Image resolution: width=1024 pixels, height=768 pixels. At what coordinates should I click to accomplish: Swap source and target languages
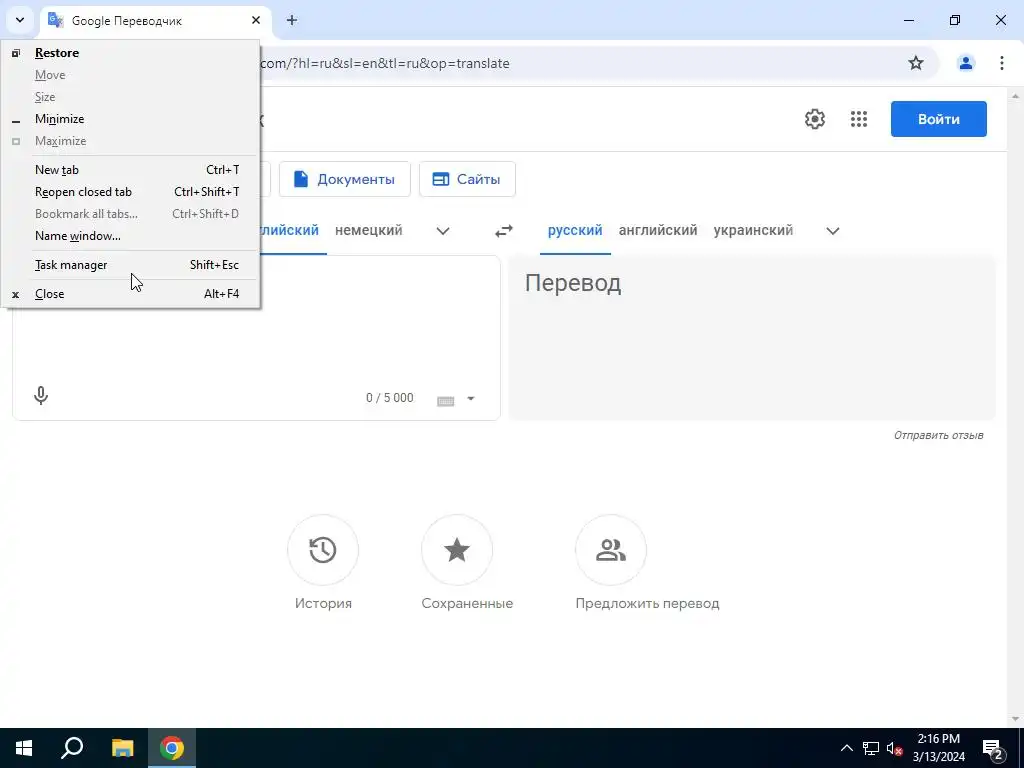[x=504, y=231]
